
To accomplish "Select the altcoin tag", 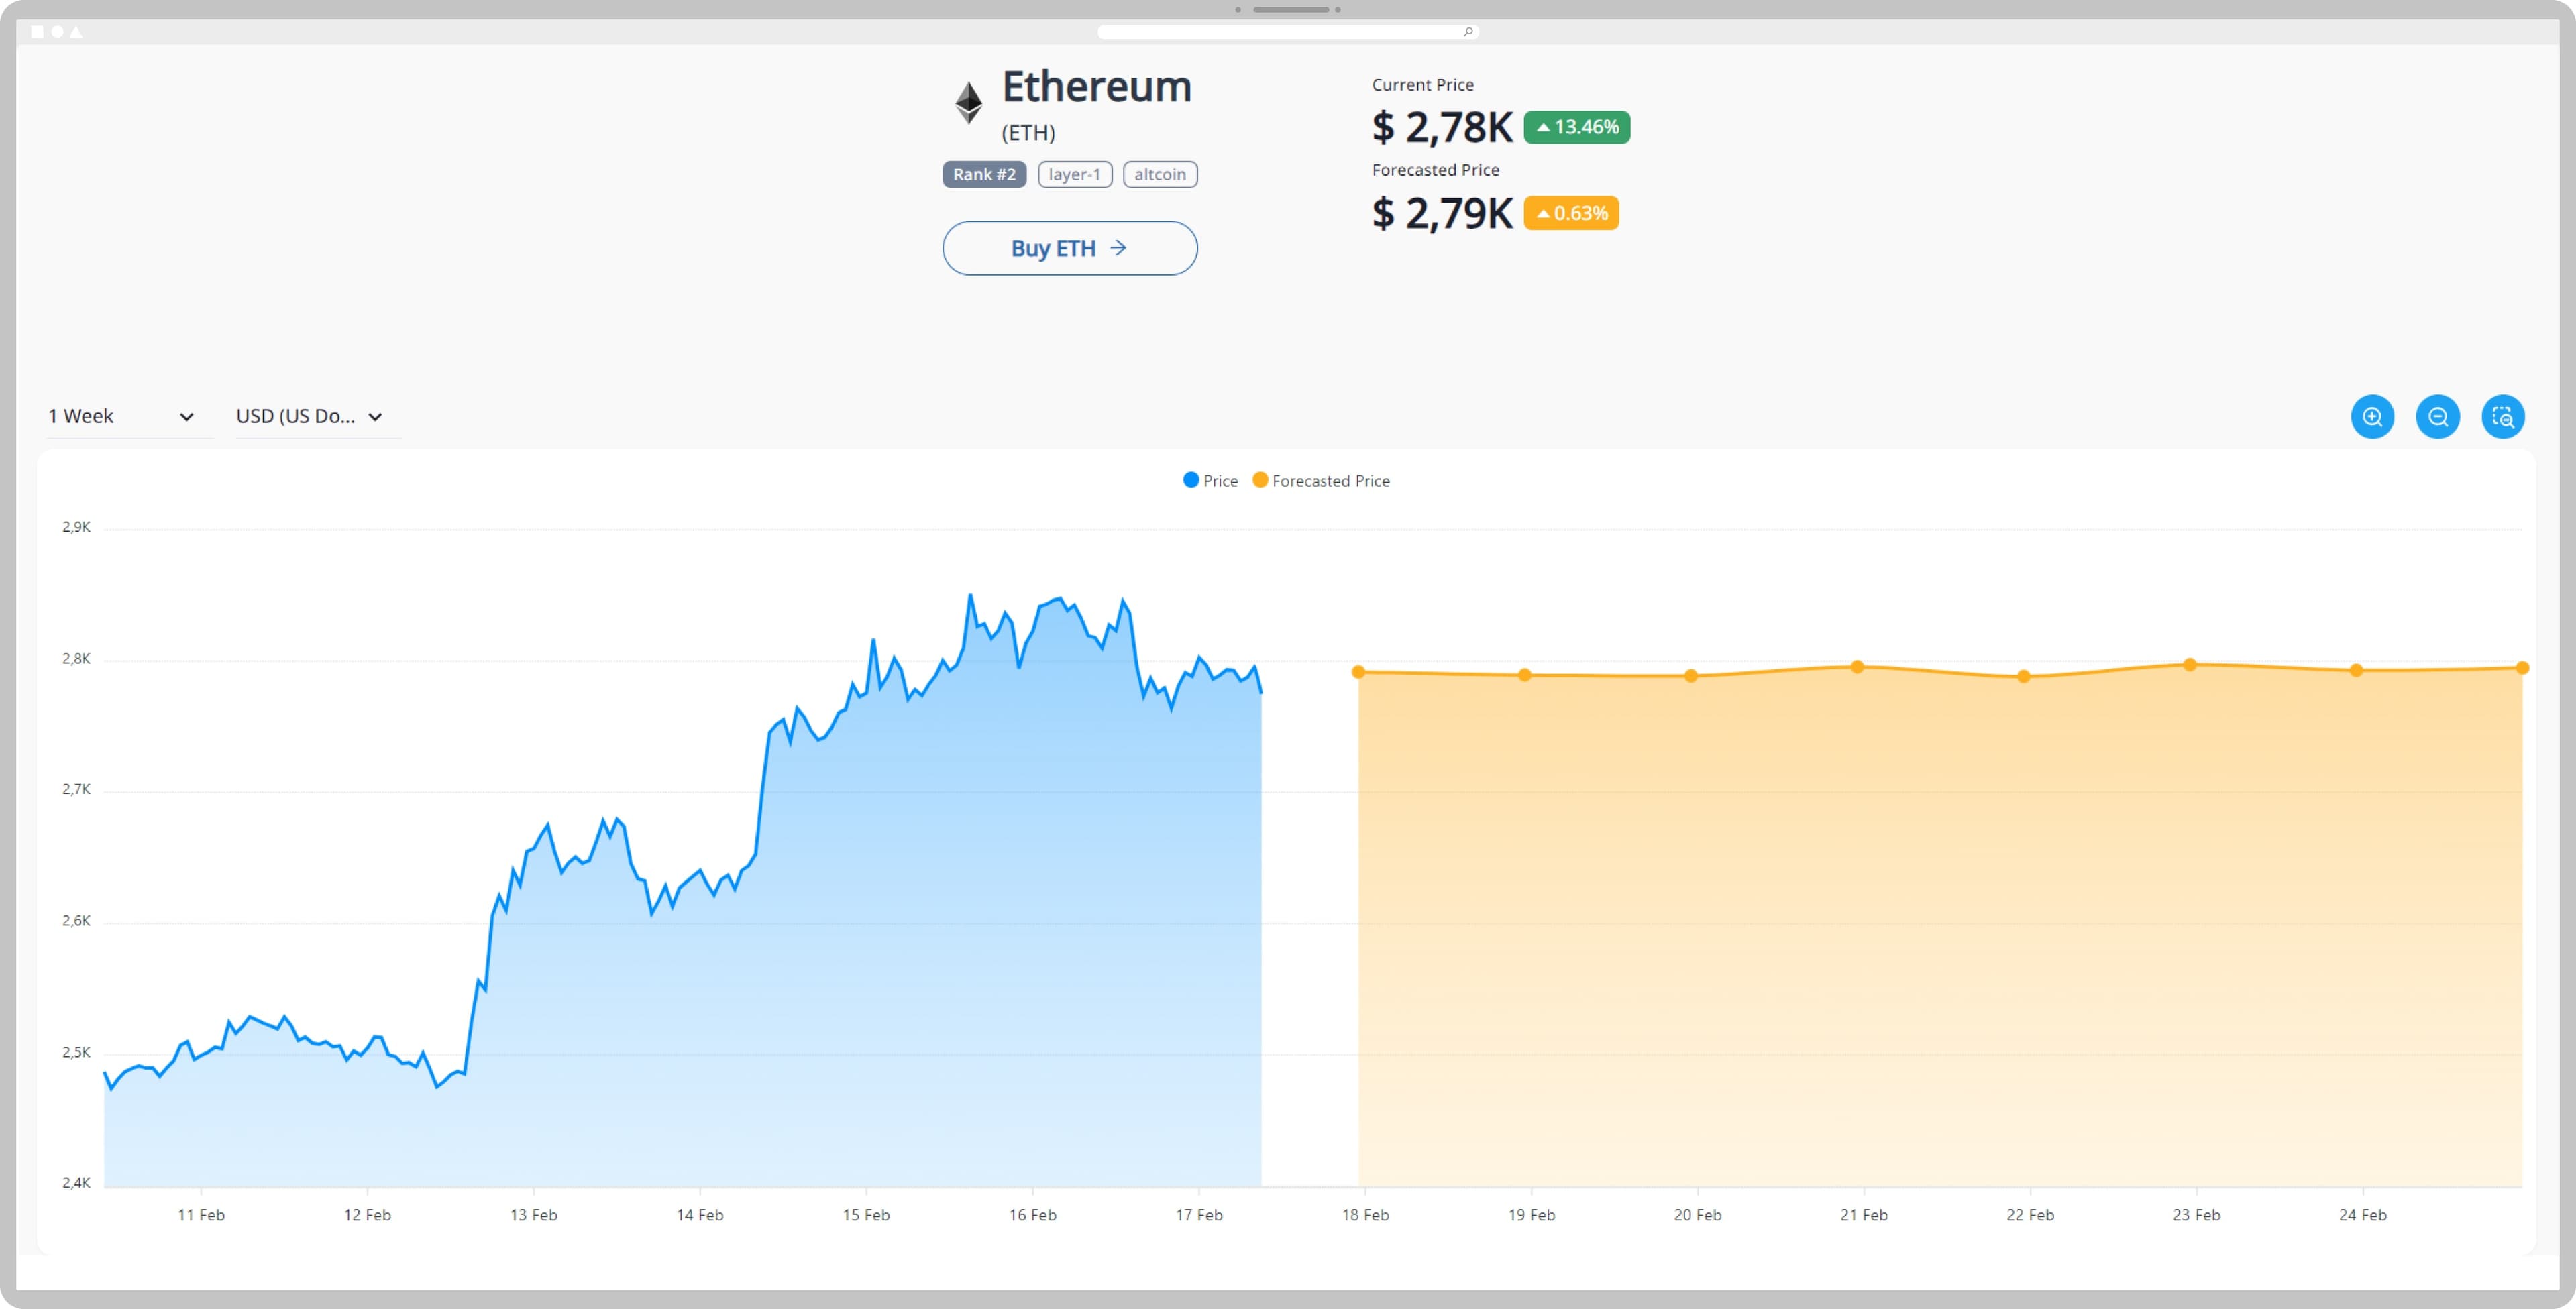I will pos(1160,174).
